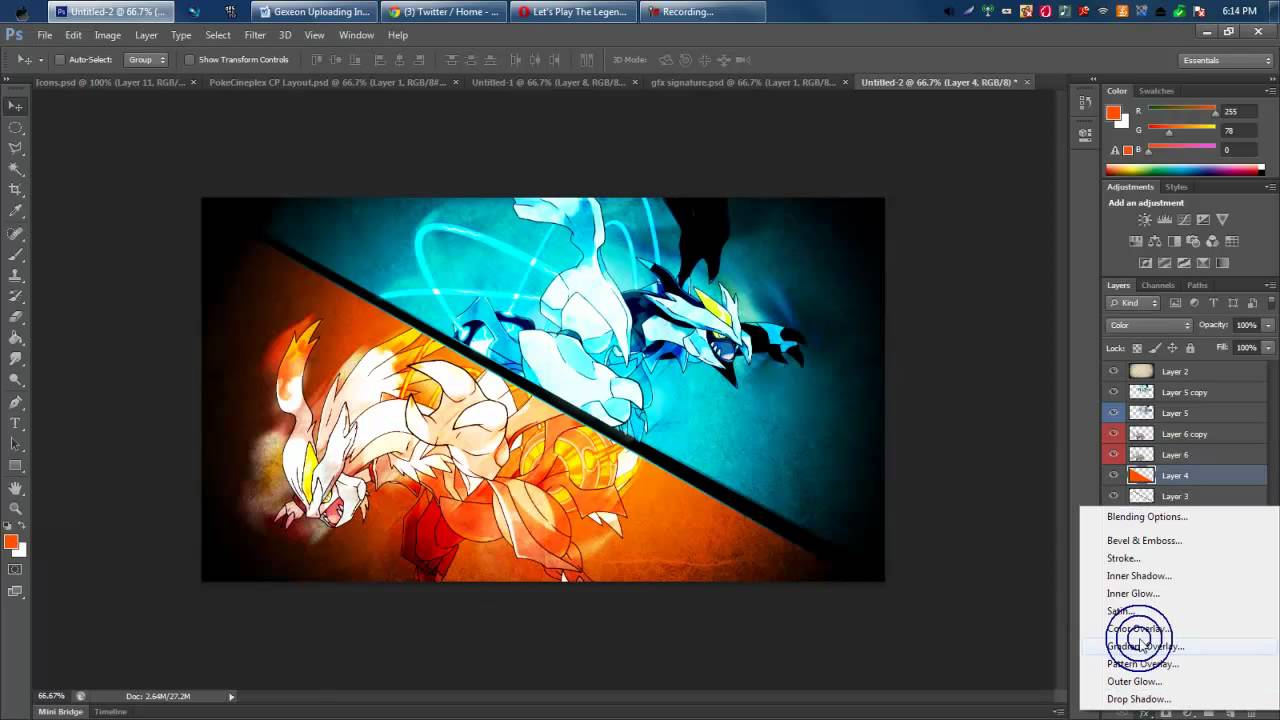Select the Path Selection tool
Viewport: 1280px width, 720px height.
15,444
